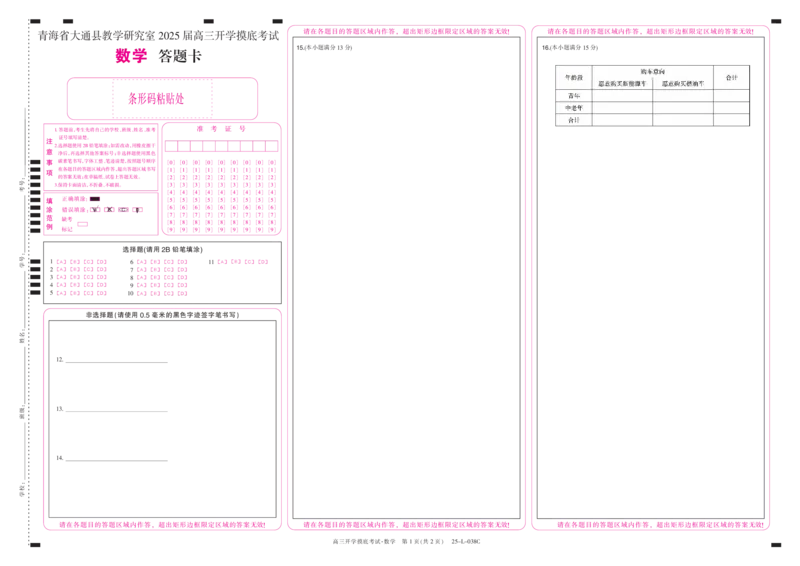
Task: Select the second multiple-choice bubble block
Action: pos(162,276)
